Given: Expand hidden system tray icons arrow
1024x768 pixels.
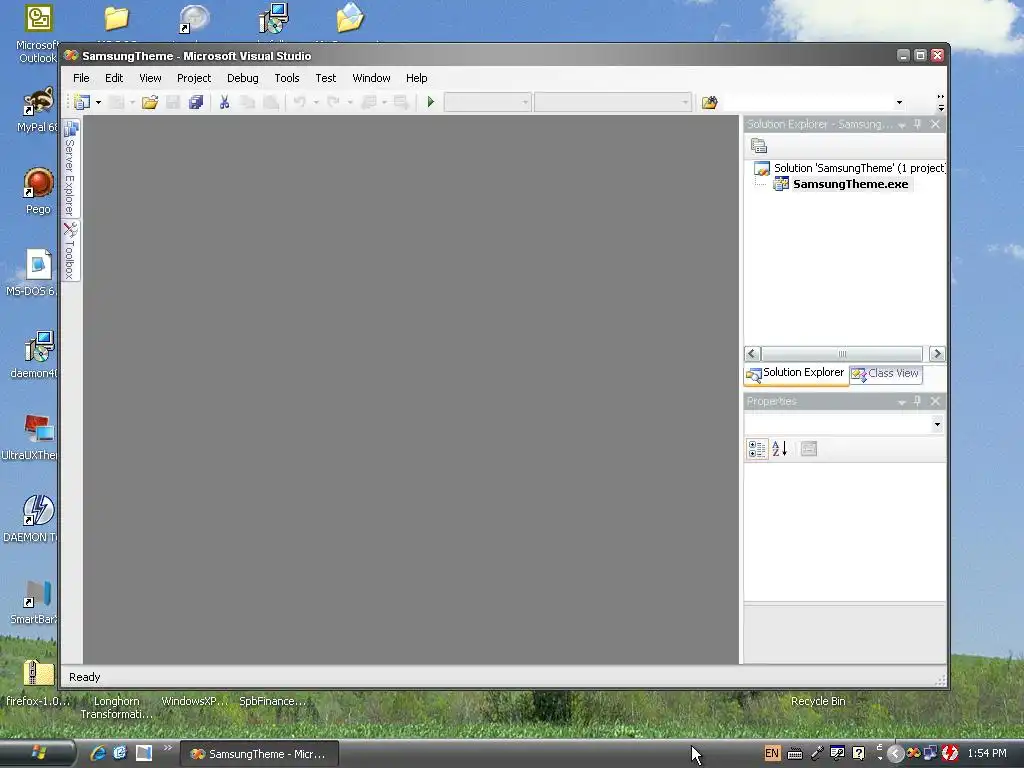Looking at the screenshot, I should pos(895,754).
